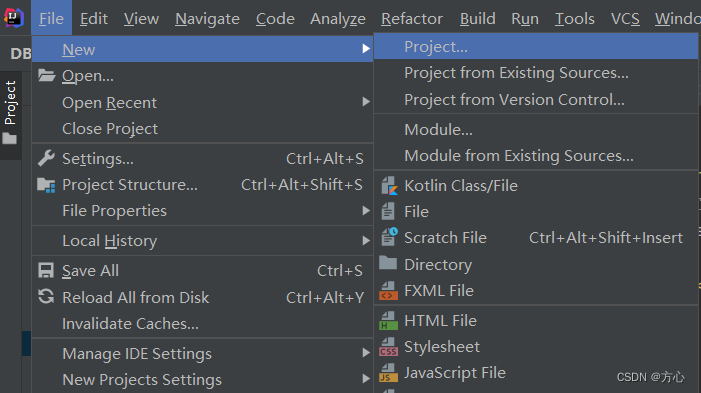This screenshot has width=701, height=393.
Task: Click the Settings wrench icon
Action: pos(46,158)
